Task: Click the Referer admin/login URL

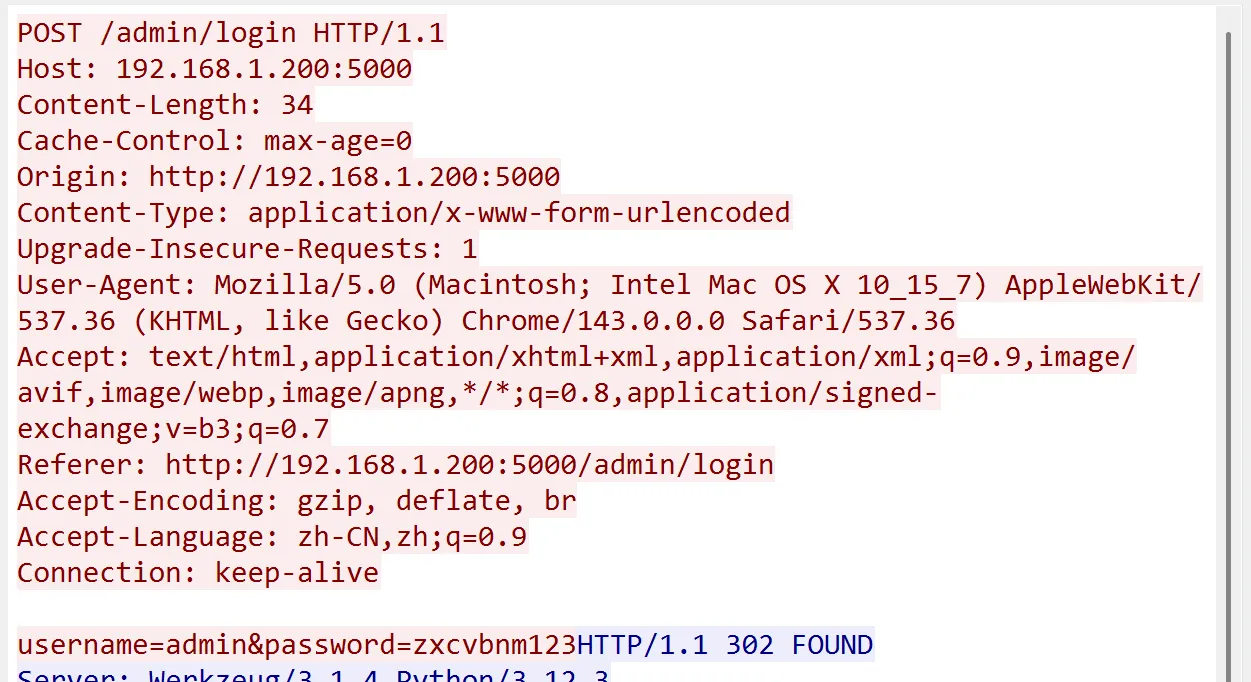Action: [x=469, y=465]
